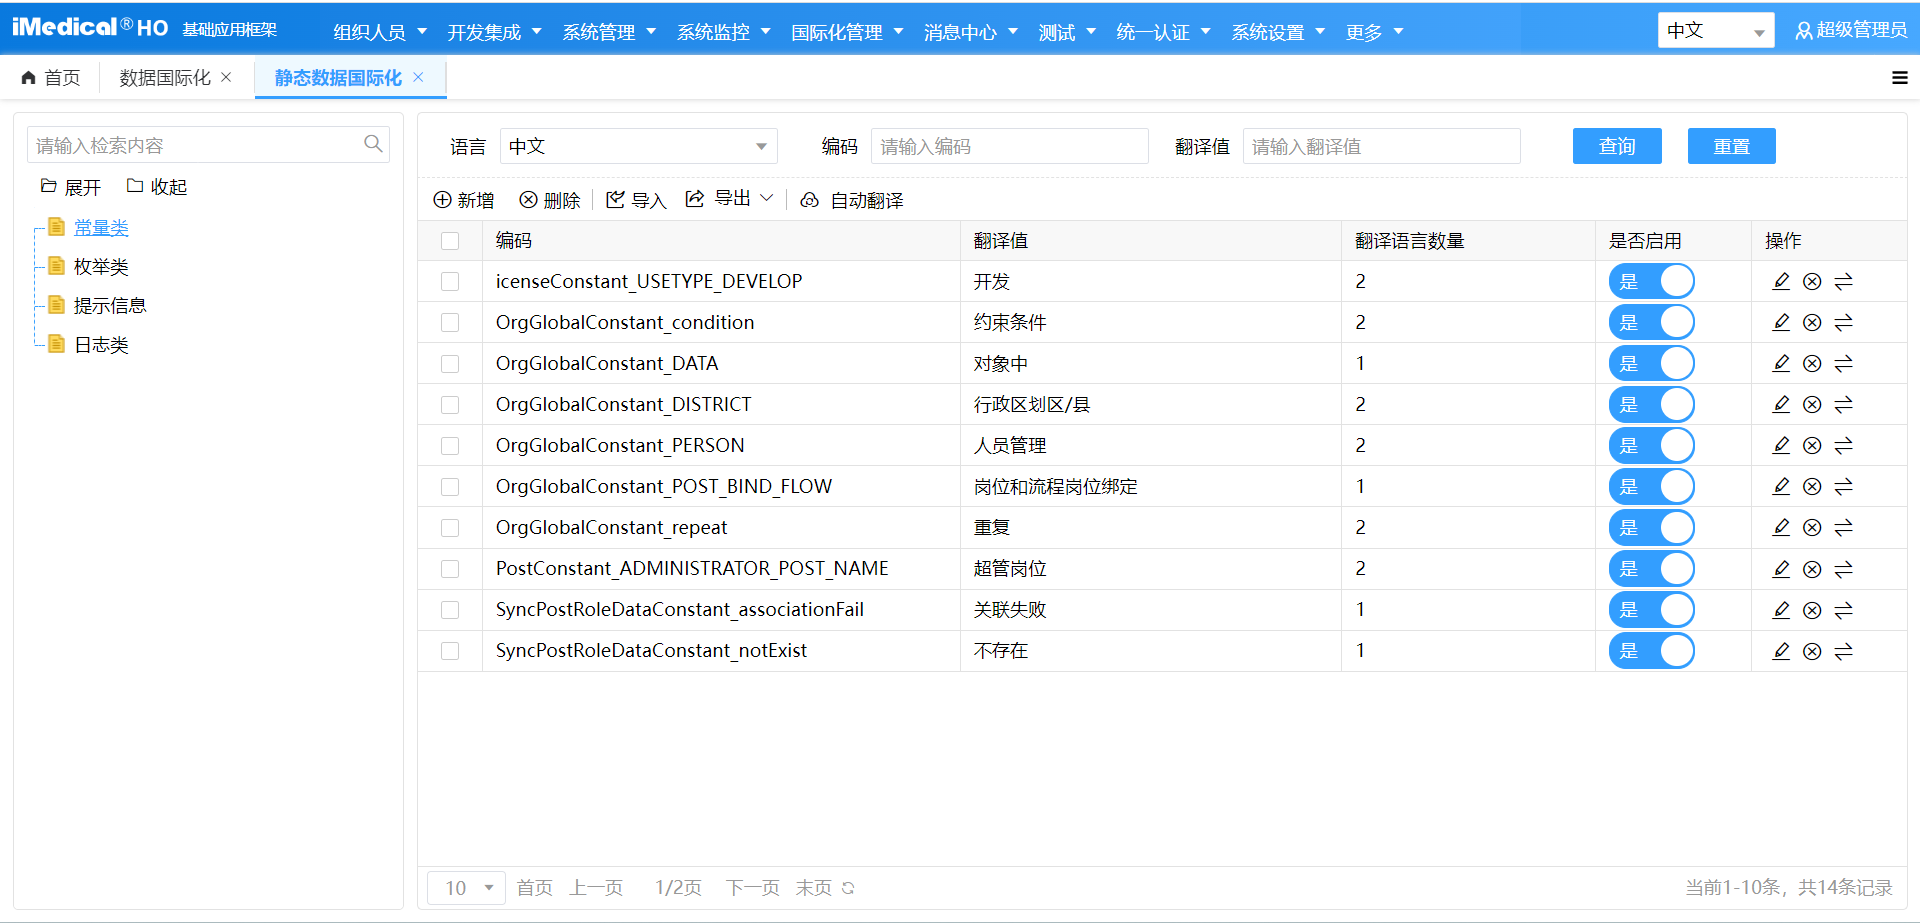Image resolution: width=1920 pixels, height=923 pixels.
Task: Open the 消息中心 menu
Action: coord(970,32)
